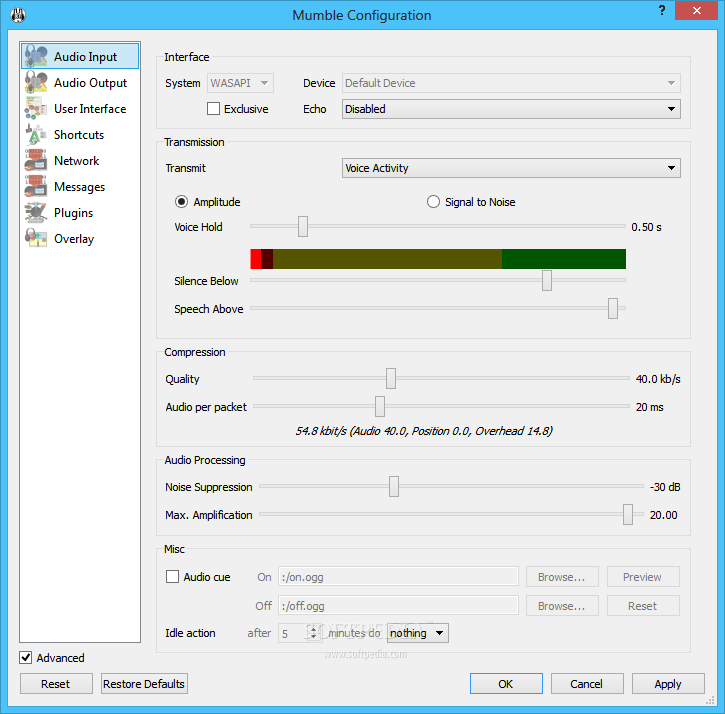725x714 pixels.
Task: Click the Audio Output icon in sidebar
Action: [x=36, y=82]
